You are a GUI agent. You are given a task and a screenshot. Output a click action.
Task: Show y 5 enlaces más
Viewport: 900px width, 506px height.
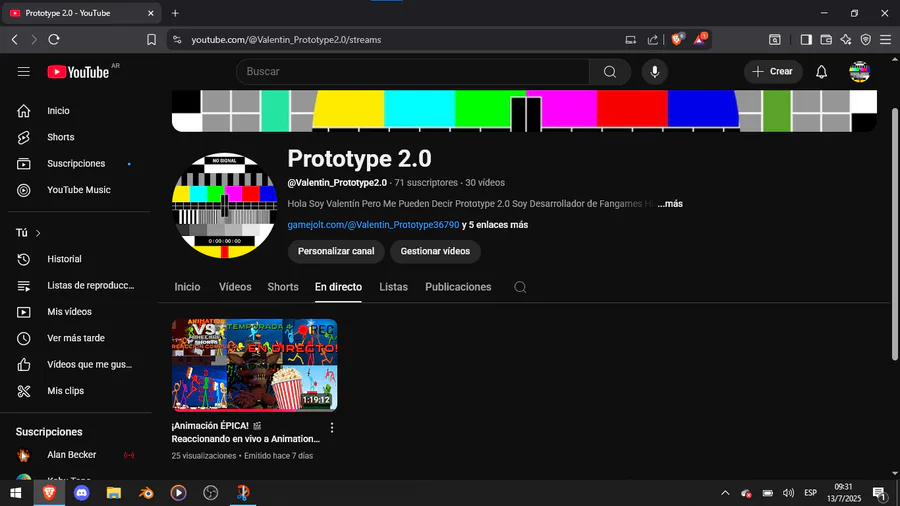pyautogui.click(x=495, y=225)
